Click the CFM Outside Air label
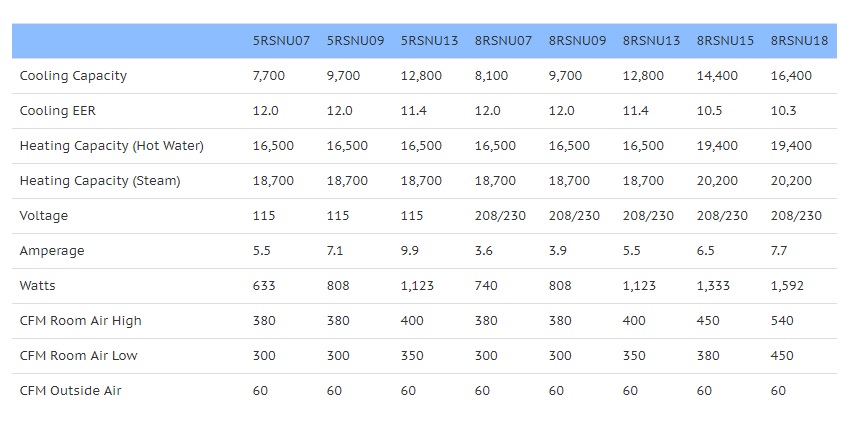 tap(70, 391)
